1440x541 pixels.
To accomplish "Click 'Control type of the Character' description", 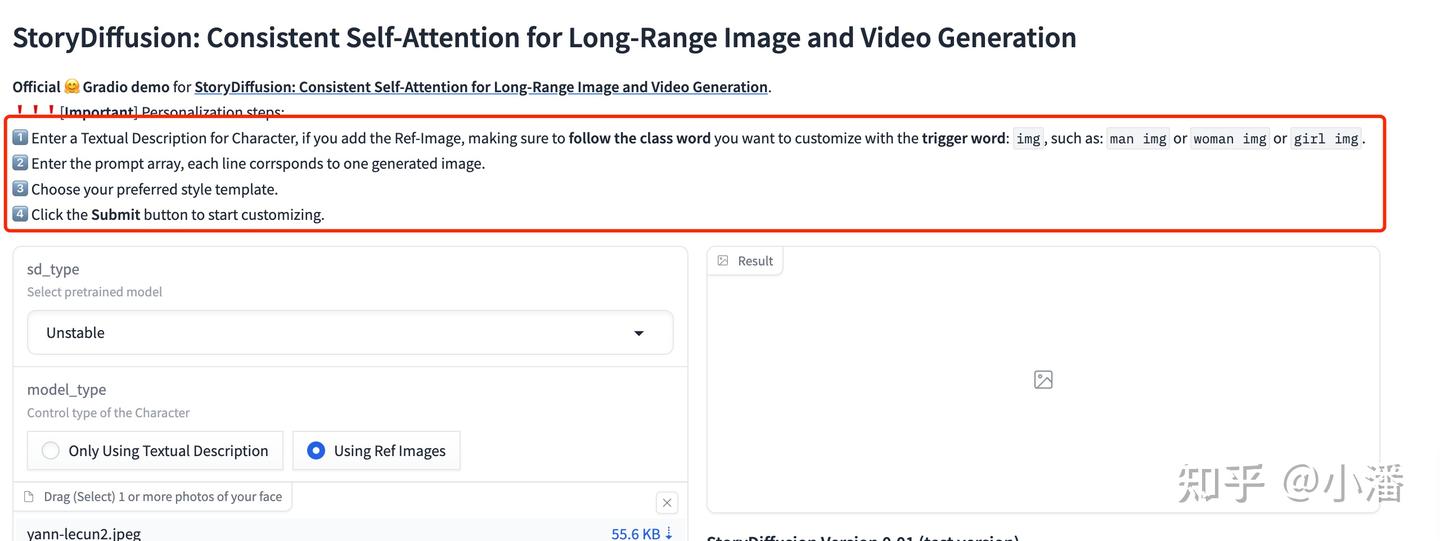I will (108, 413).
